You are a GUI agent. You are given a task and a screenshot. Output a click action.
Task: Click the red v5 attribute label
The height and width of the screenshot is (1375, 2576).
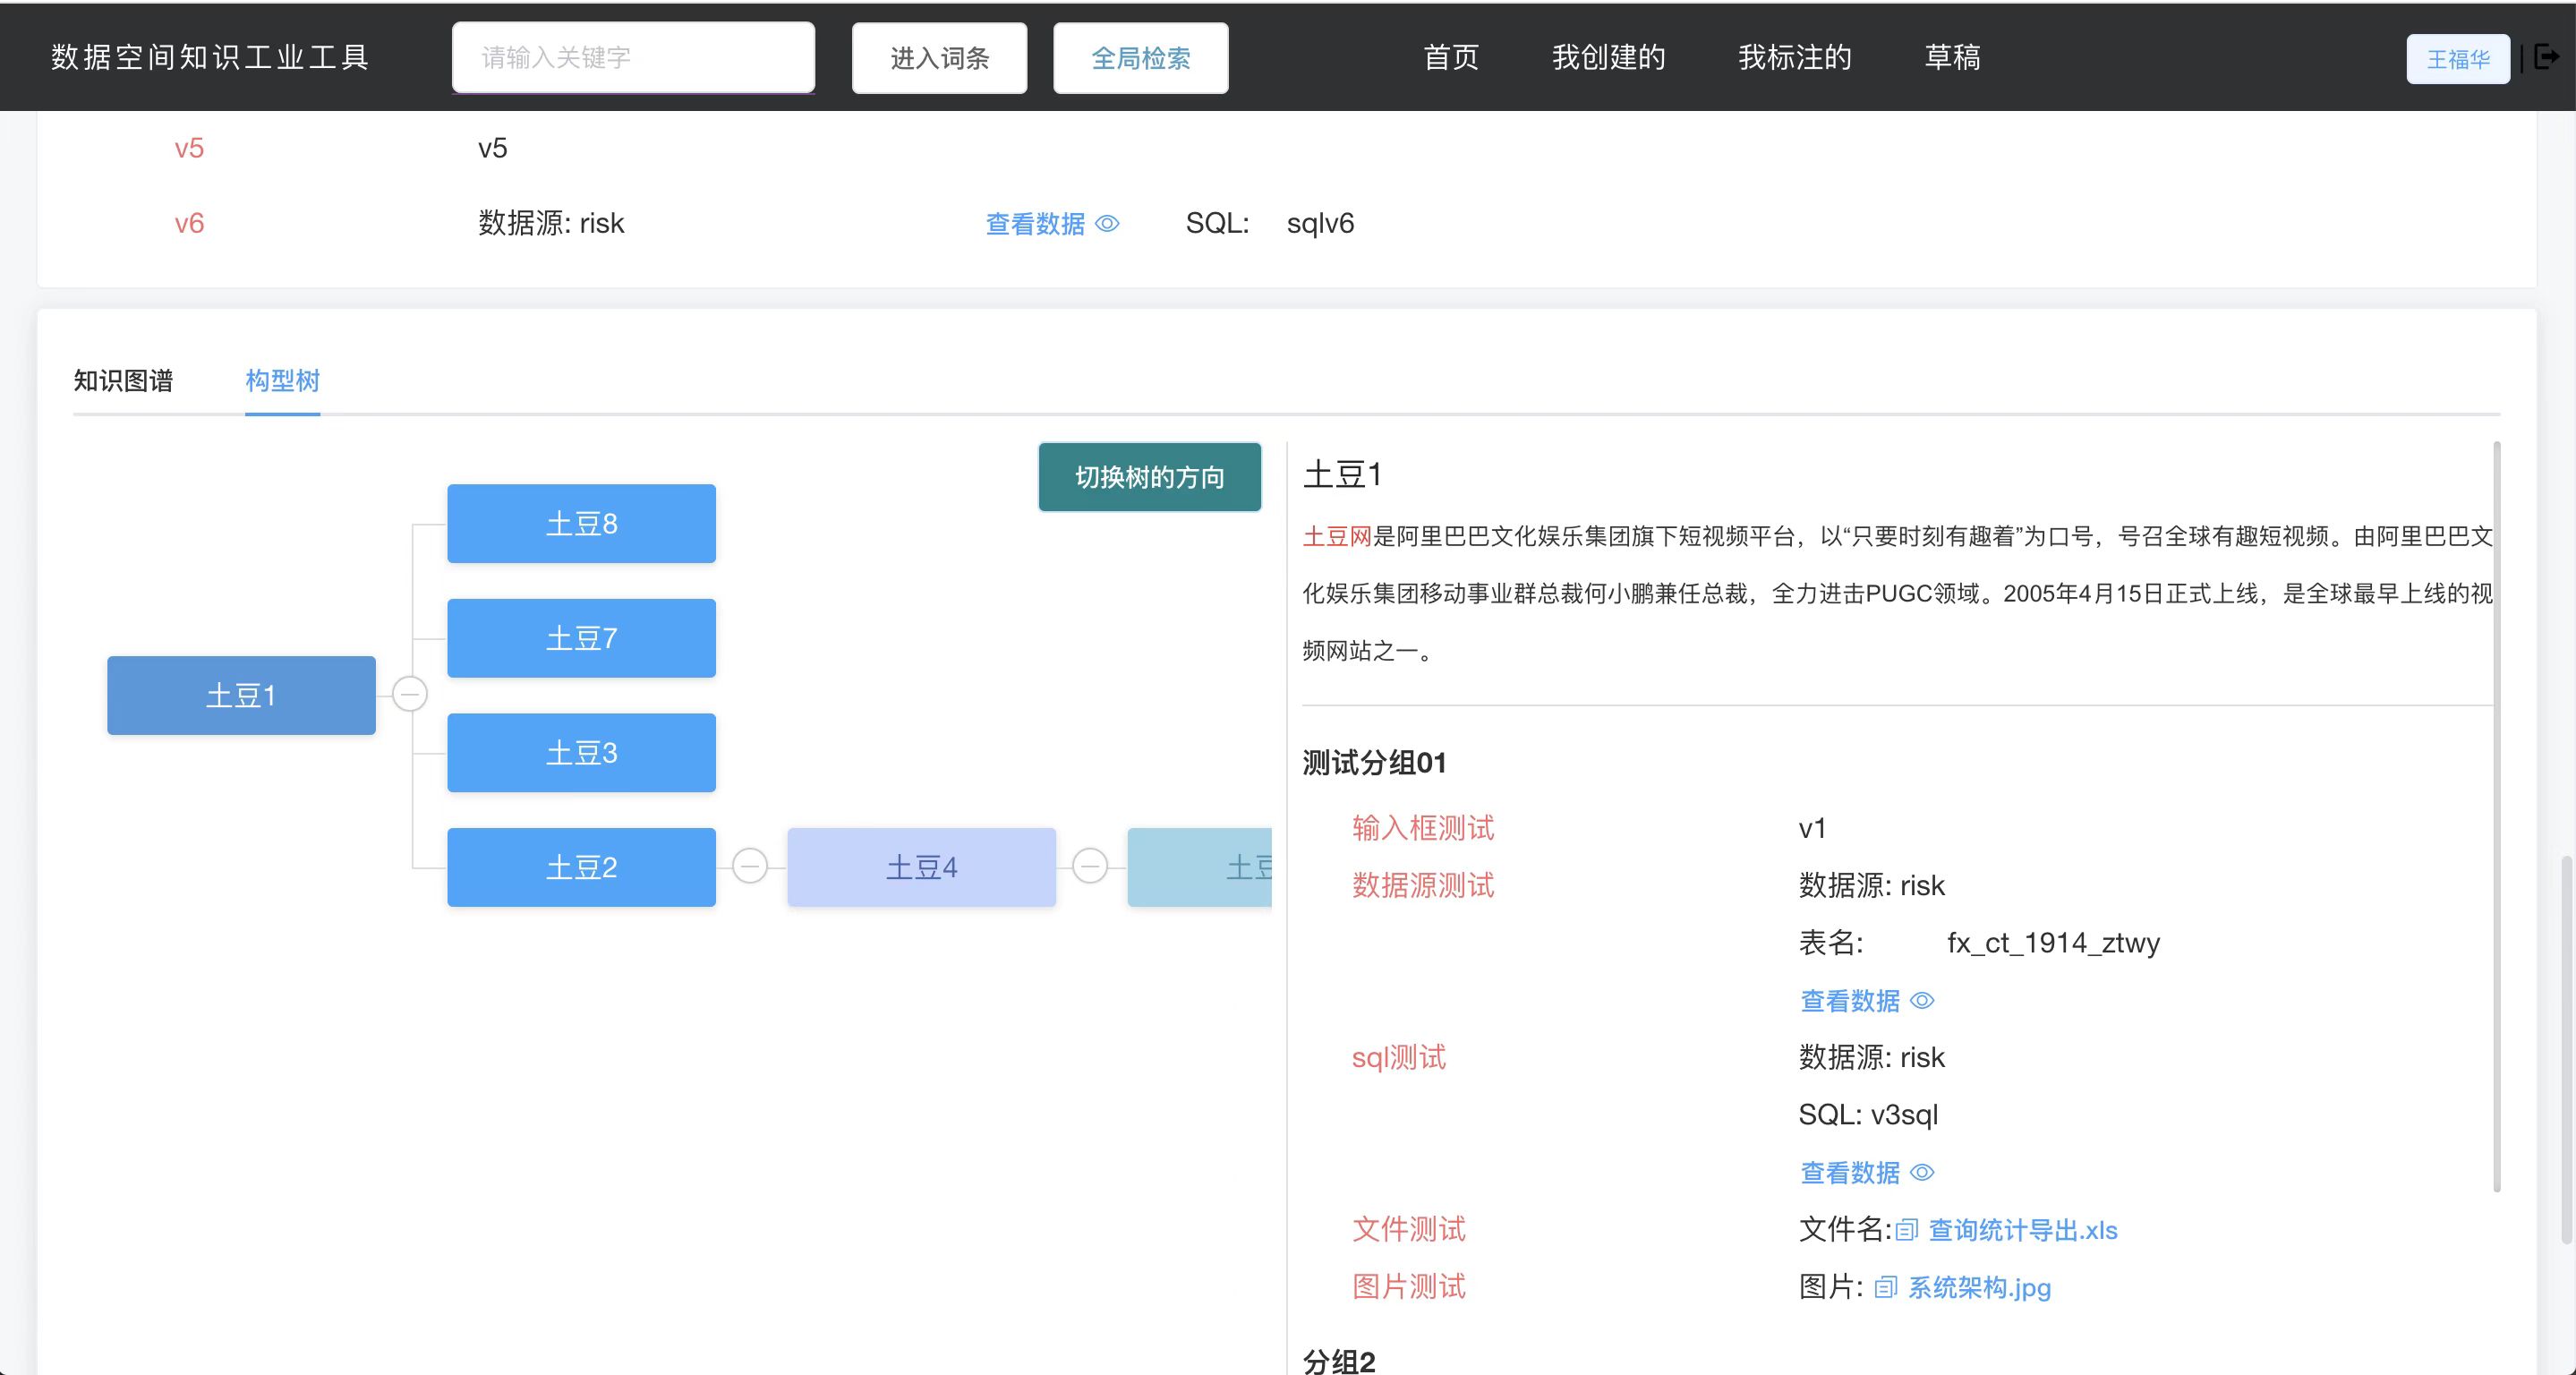click(x=189, y=148)
